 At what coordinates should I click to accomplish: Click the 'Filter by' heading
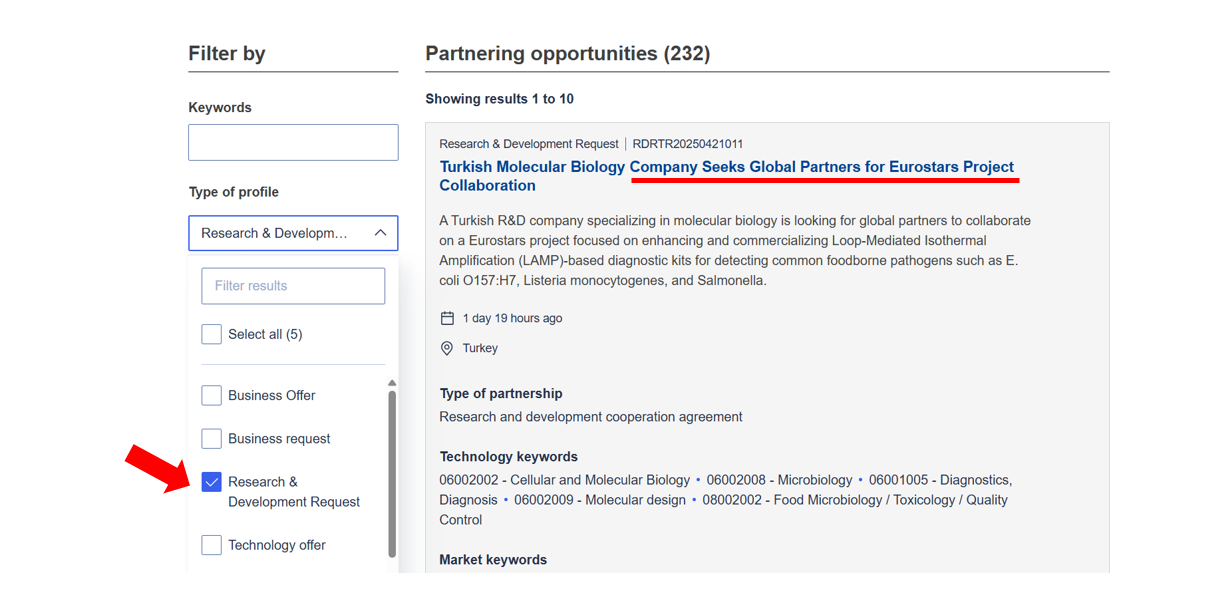pyautogui.click(x=227, y=54)
